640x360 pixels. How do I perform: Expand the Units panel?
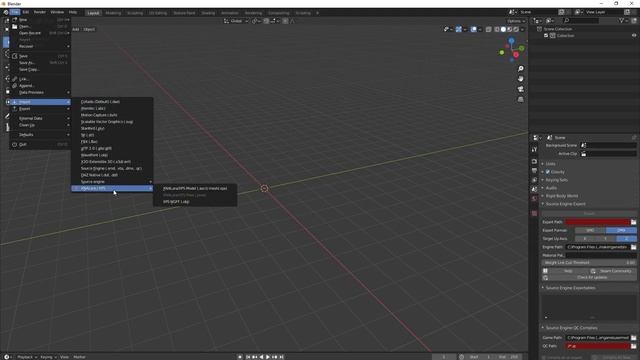click(550, 164)
